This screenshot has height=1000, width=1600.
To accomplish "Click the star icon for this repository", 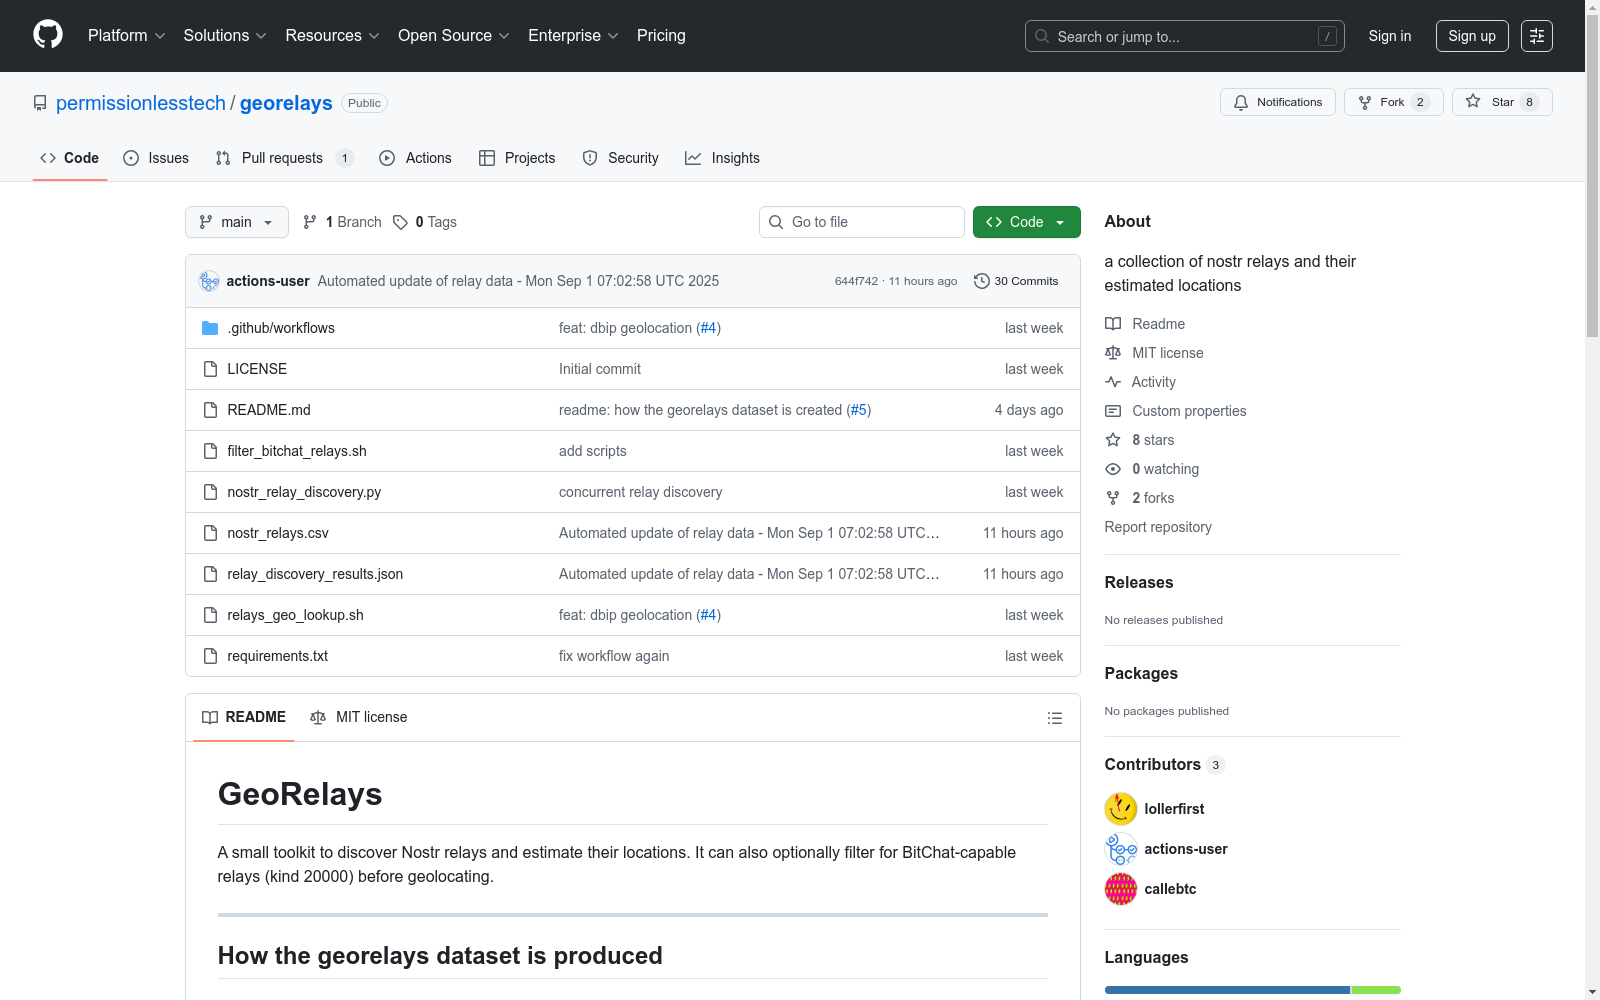I will 1473,101.
